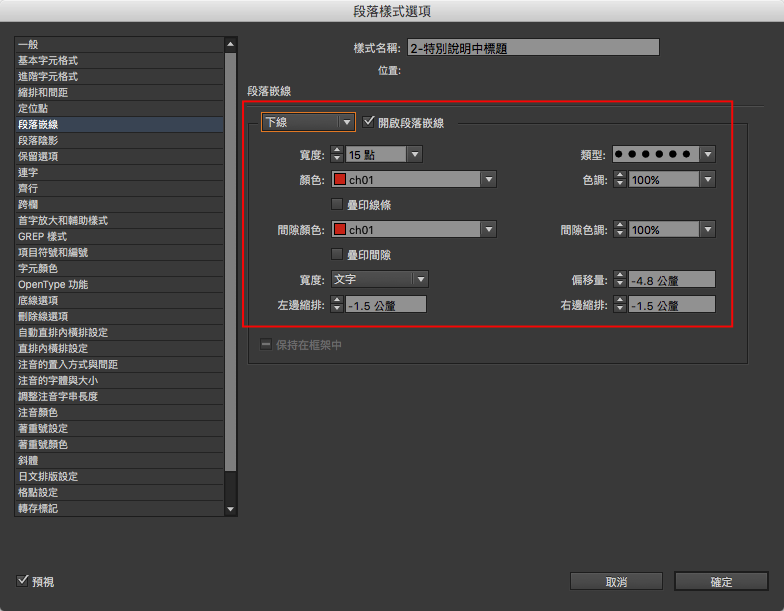This screenshot has width=784, height=611.
Task: Click the category list scroll up arrow
Action: (x=230, y=44)
